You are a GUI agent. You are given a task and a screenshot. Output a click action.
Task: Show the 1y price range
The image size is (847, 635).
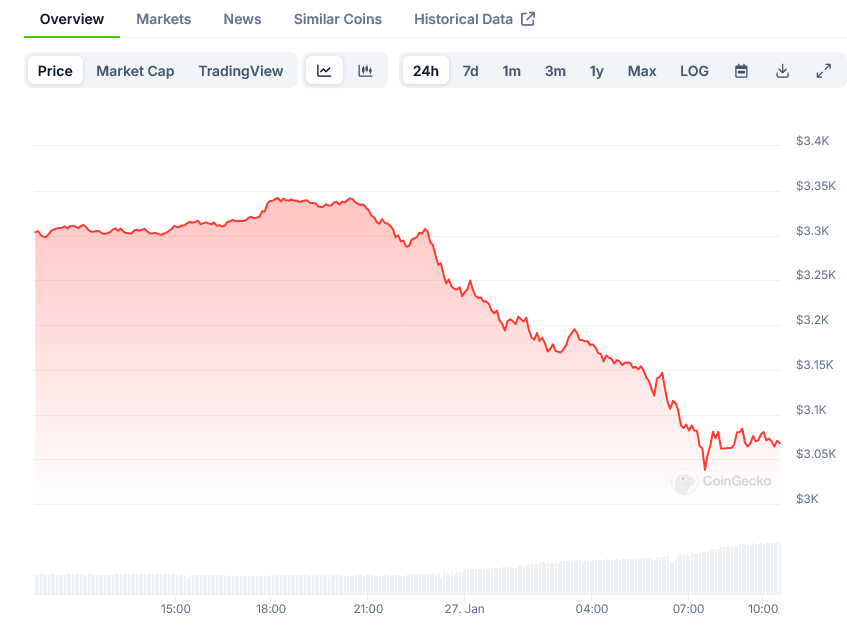(596, 71)
